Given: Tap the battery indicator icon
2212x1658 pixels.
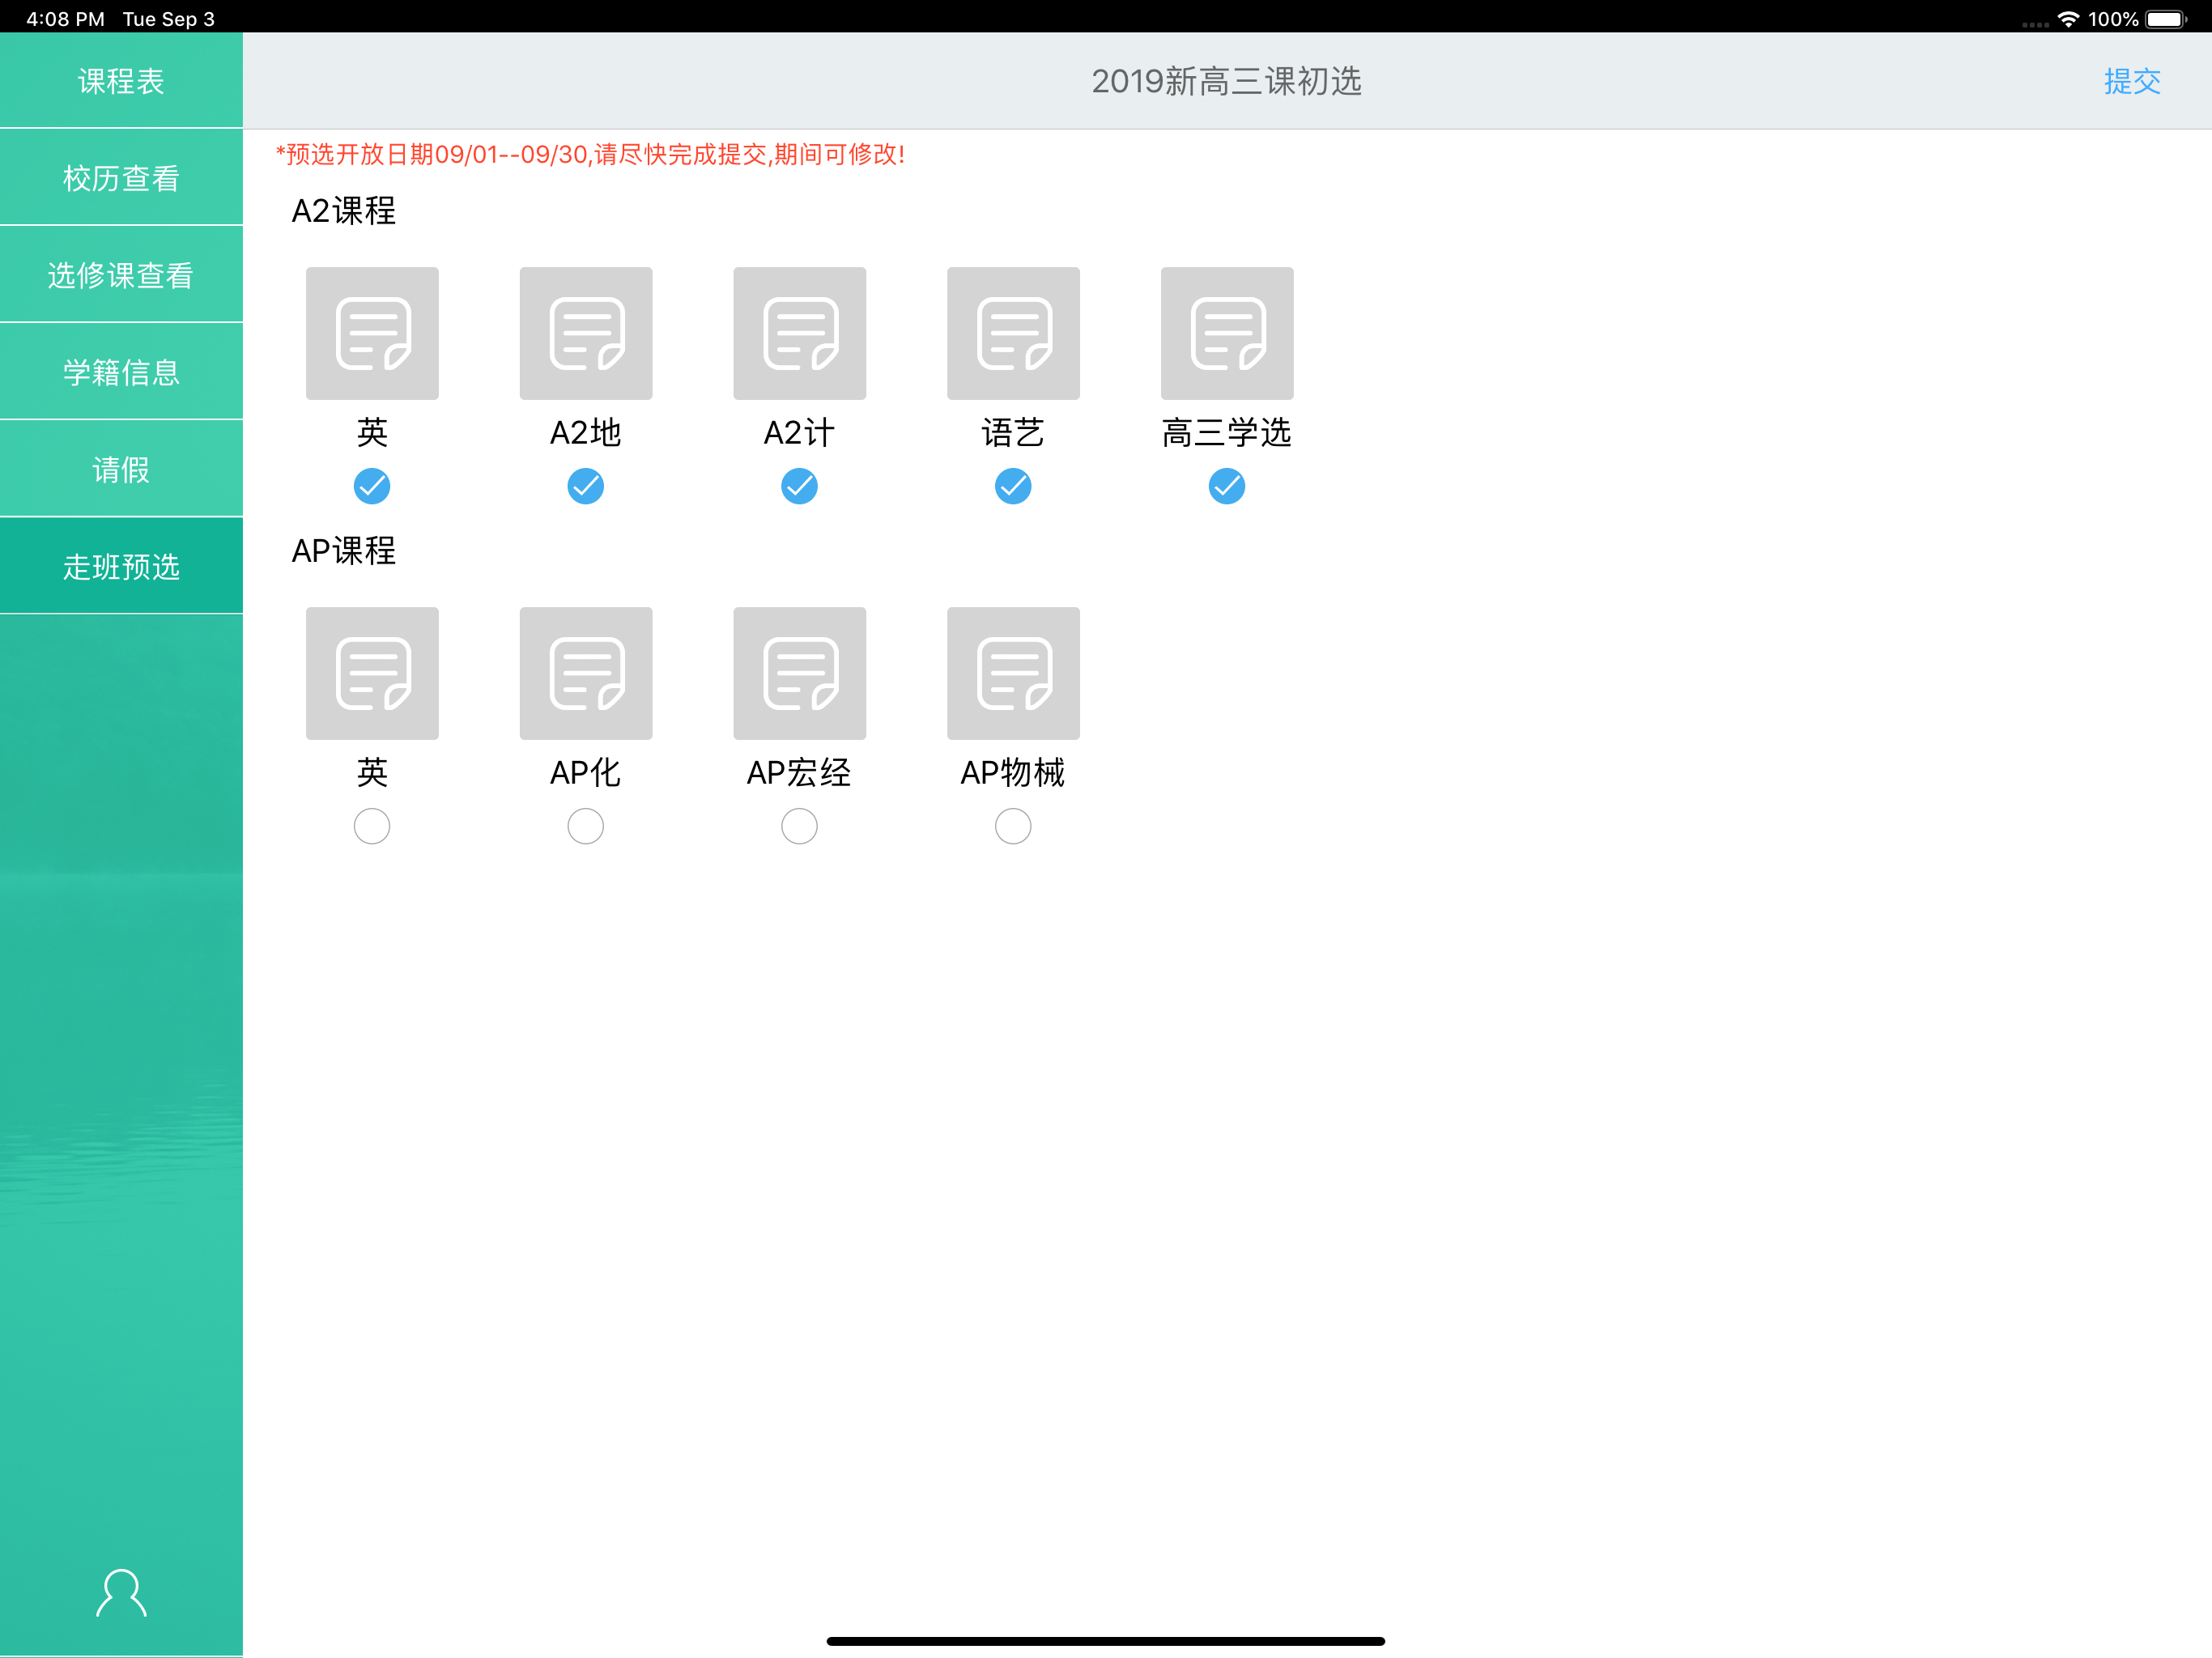Looking at the screenshot, I should click(x=2166, y=19).
